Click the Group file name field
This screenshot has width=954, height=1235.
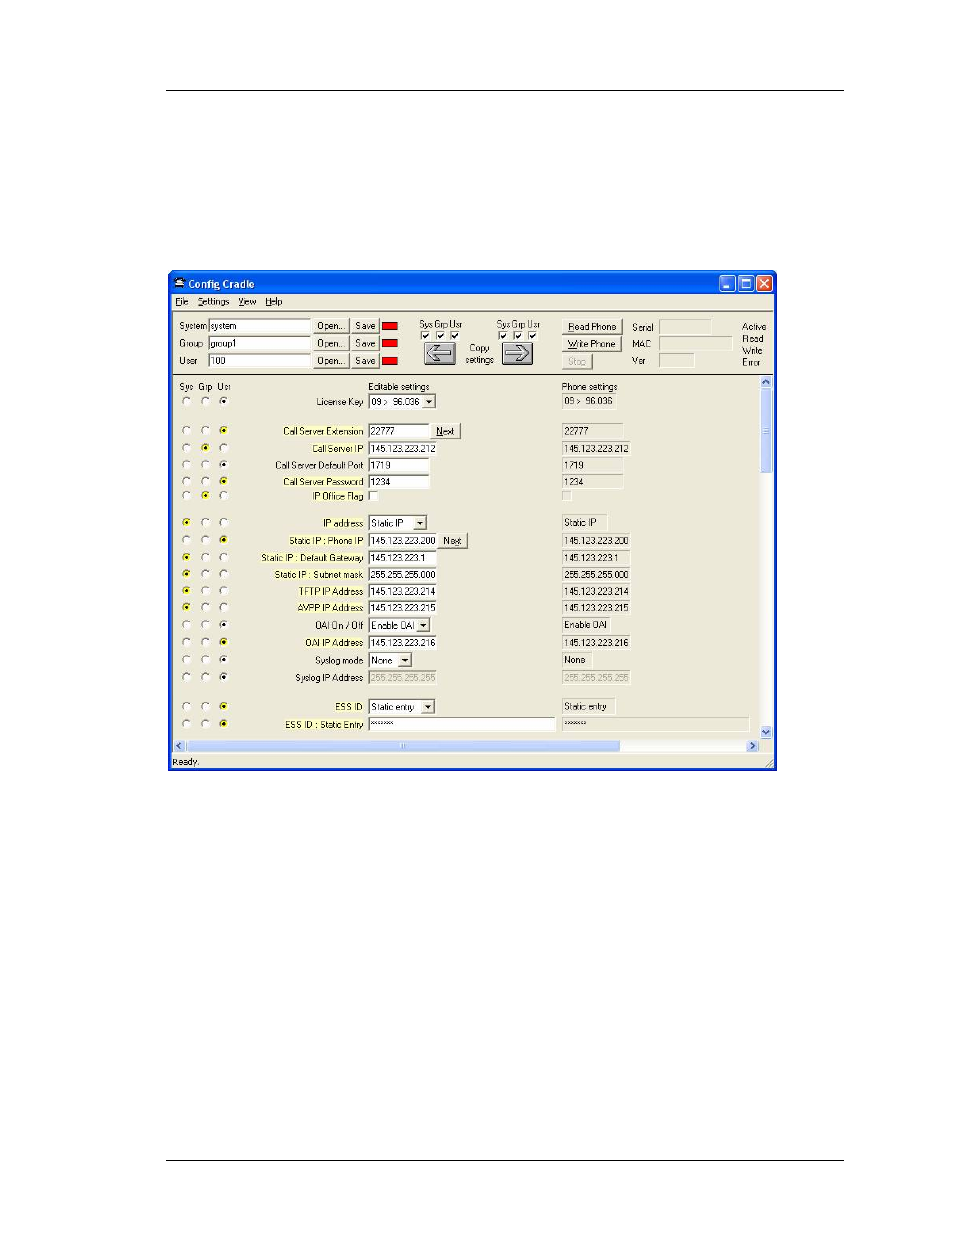pos(260,343)
